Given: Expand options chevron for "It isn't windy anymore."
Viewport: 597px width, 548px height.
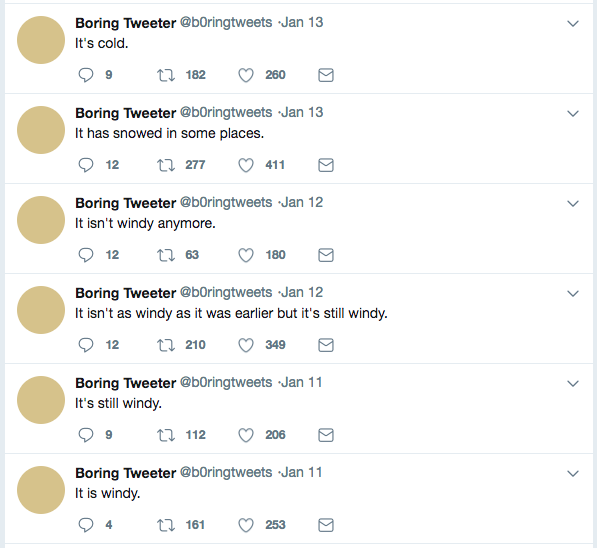Looking at the screenshot, I should pyautogui.click(x=573, y=204).
